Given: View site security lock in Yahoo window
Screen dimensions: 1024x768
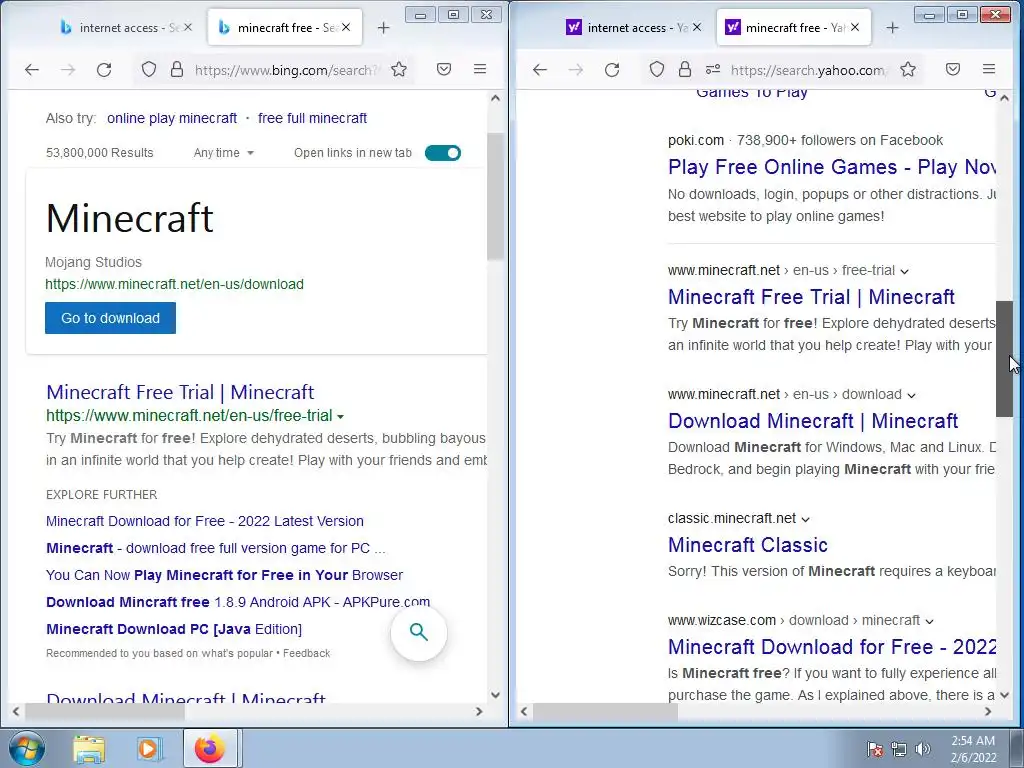Looking at the screenshot, I should coord(684,69).
